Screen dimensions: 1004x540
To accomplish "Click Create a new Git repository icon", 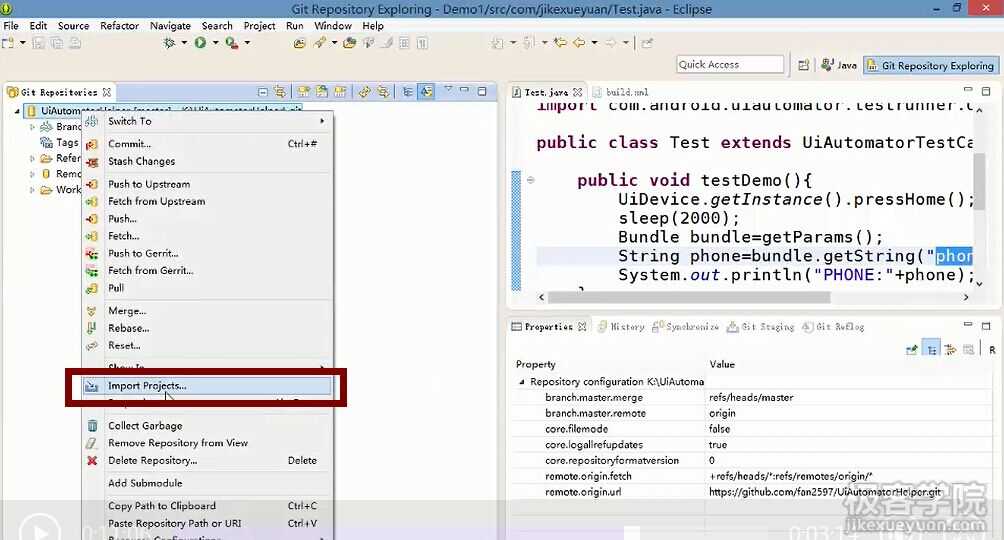I will point(340,92).
